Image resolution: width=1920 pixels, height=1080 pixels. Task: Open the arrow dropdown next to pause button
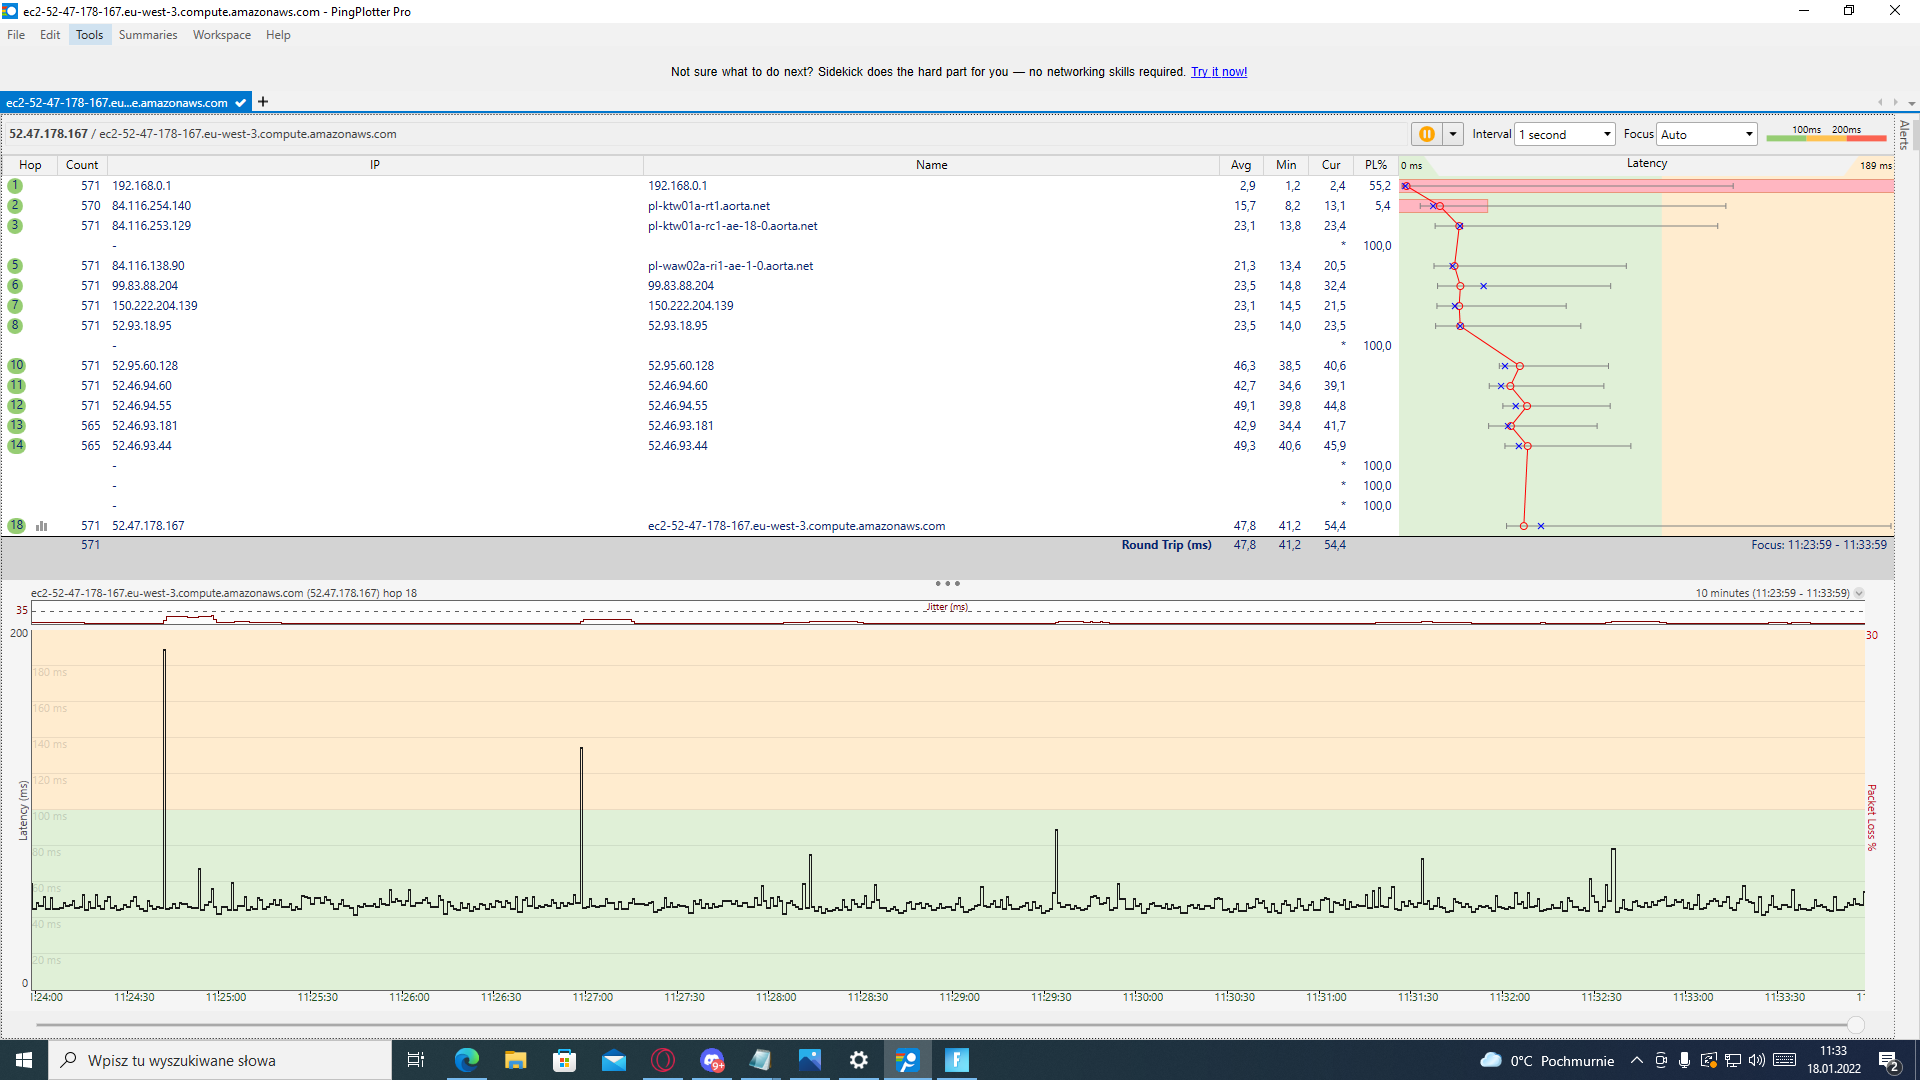(x=1453, y=134)
